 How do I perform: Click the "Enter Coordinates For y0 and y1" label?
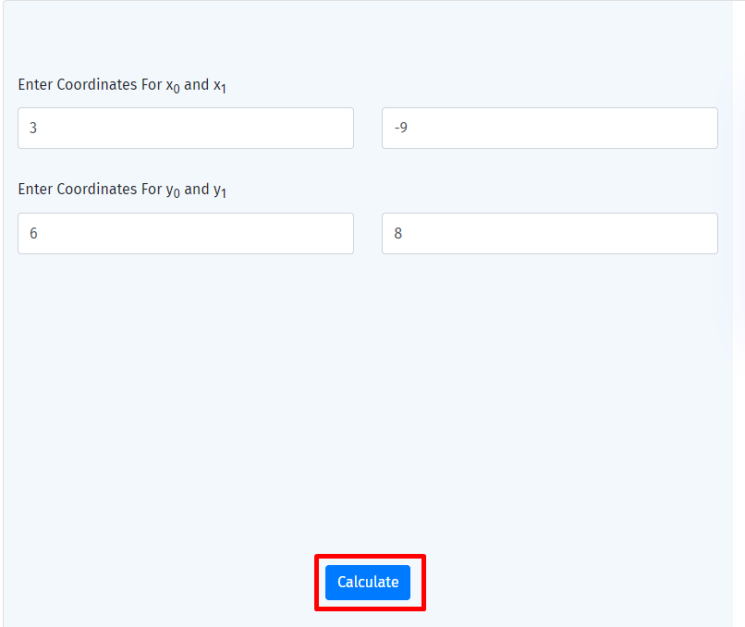click(x=122, y=190)
